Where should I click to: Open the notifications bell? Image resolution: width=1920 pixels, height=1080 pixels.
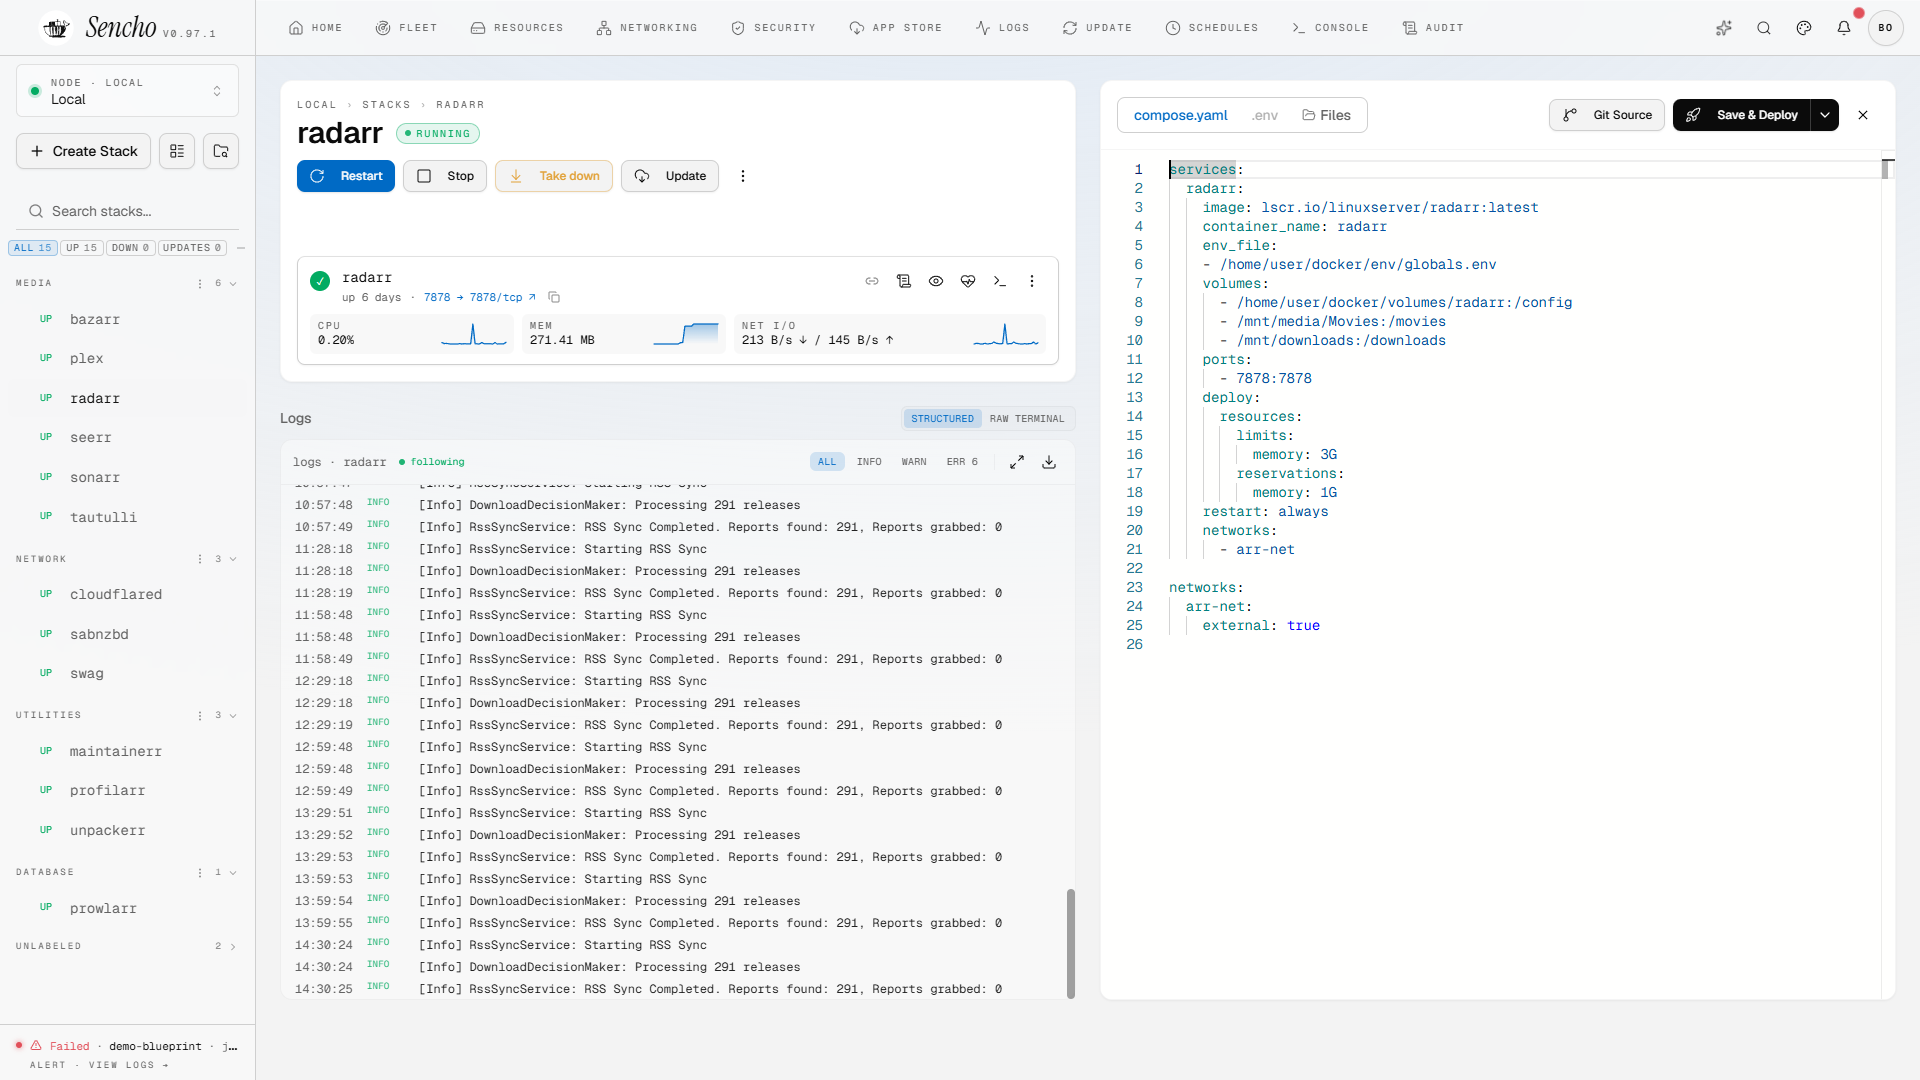[1844, 28]
